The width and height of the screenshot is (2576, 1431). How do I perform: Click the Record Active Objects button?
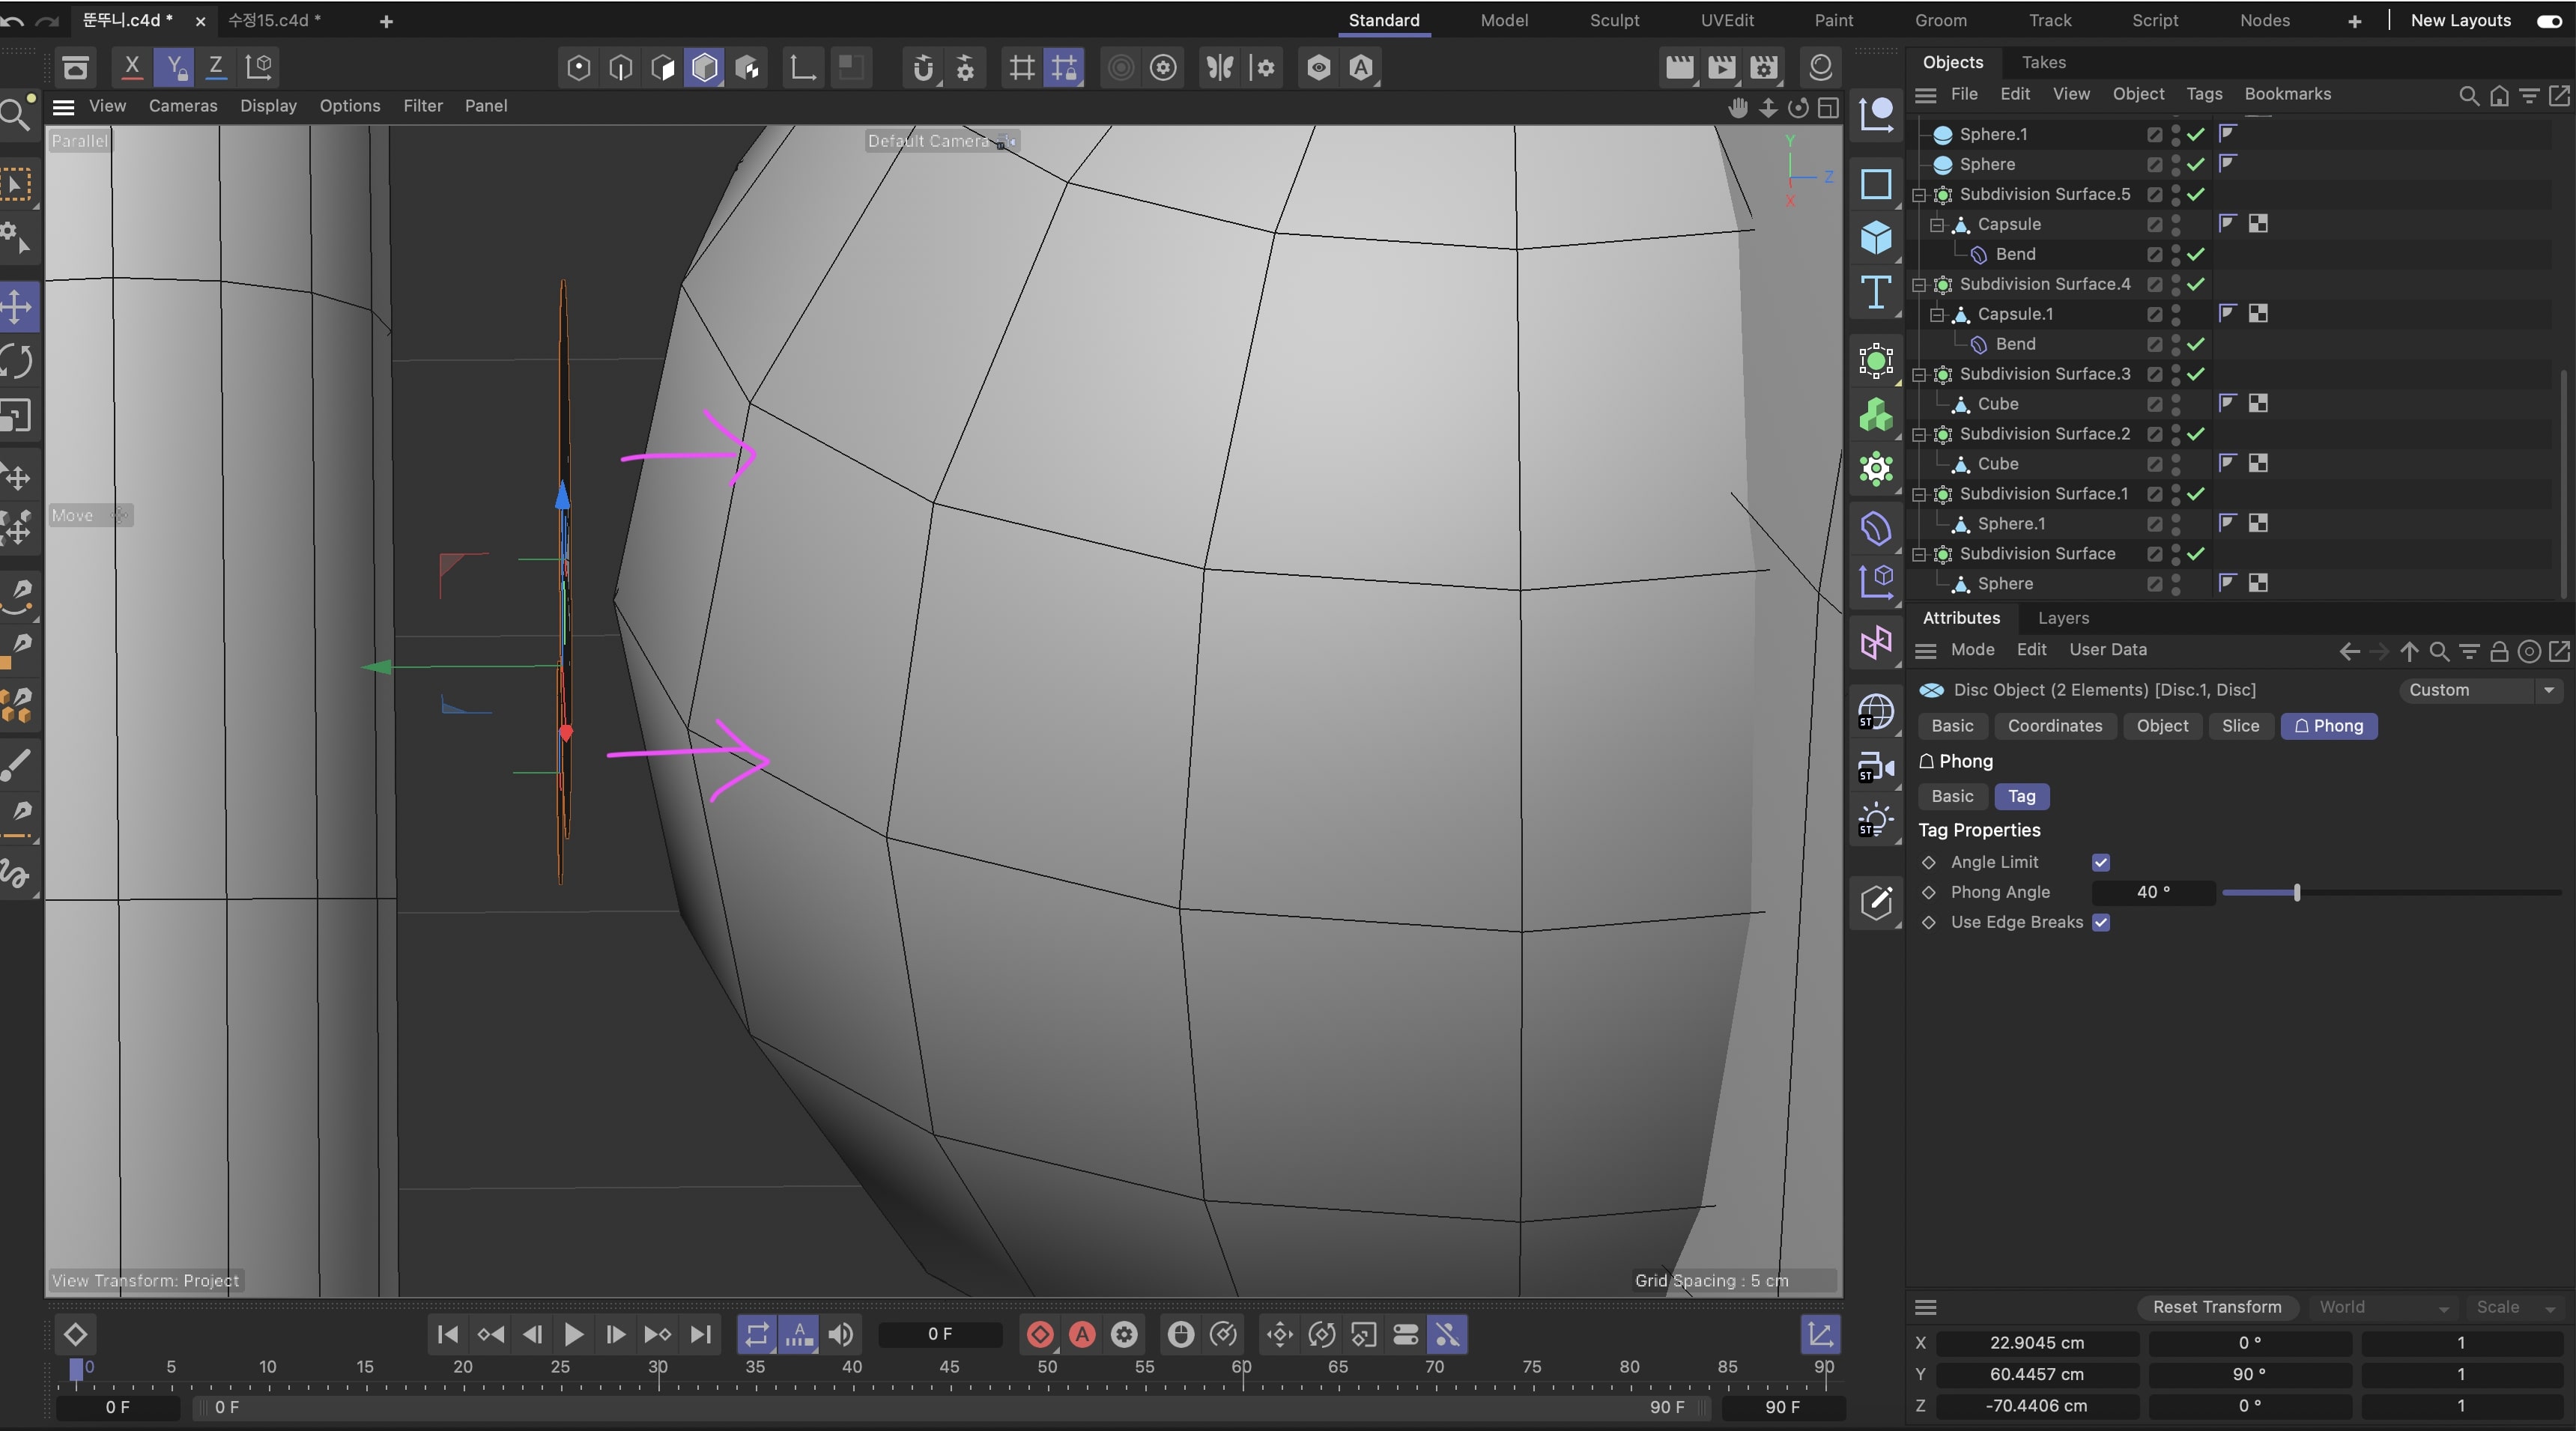[1040, 1334]
